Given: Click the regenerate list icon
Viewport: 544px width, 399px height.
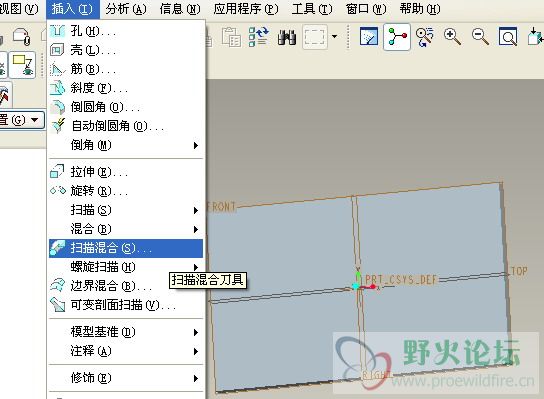Looking at the screenshot, I should [258, 37].
